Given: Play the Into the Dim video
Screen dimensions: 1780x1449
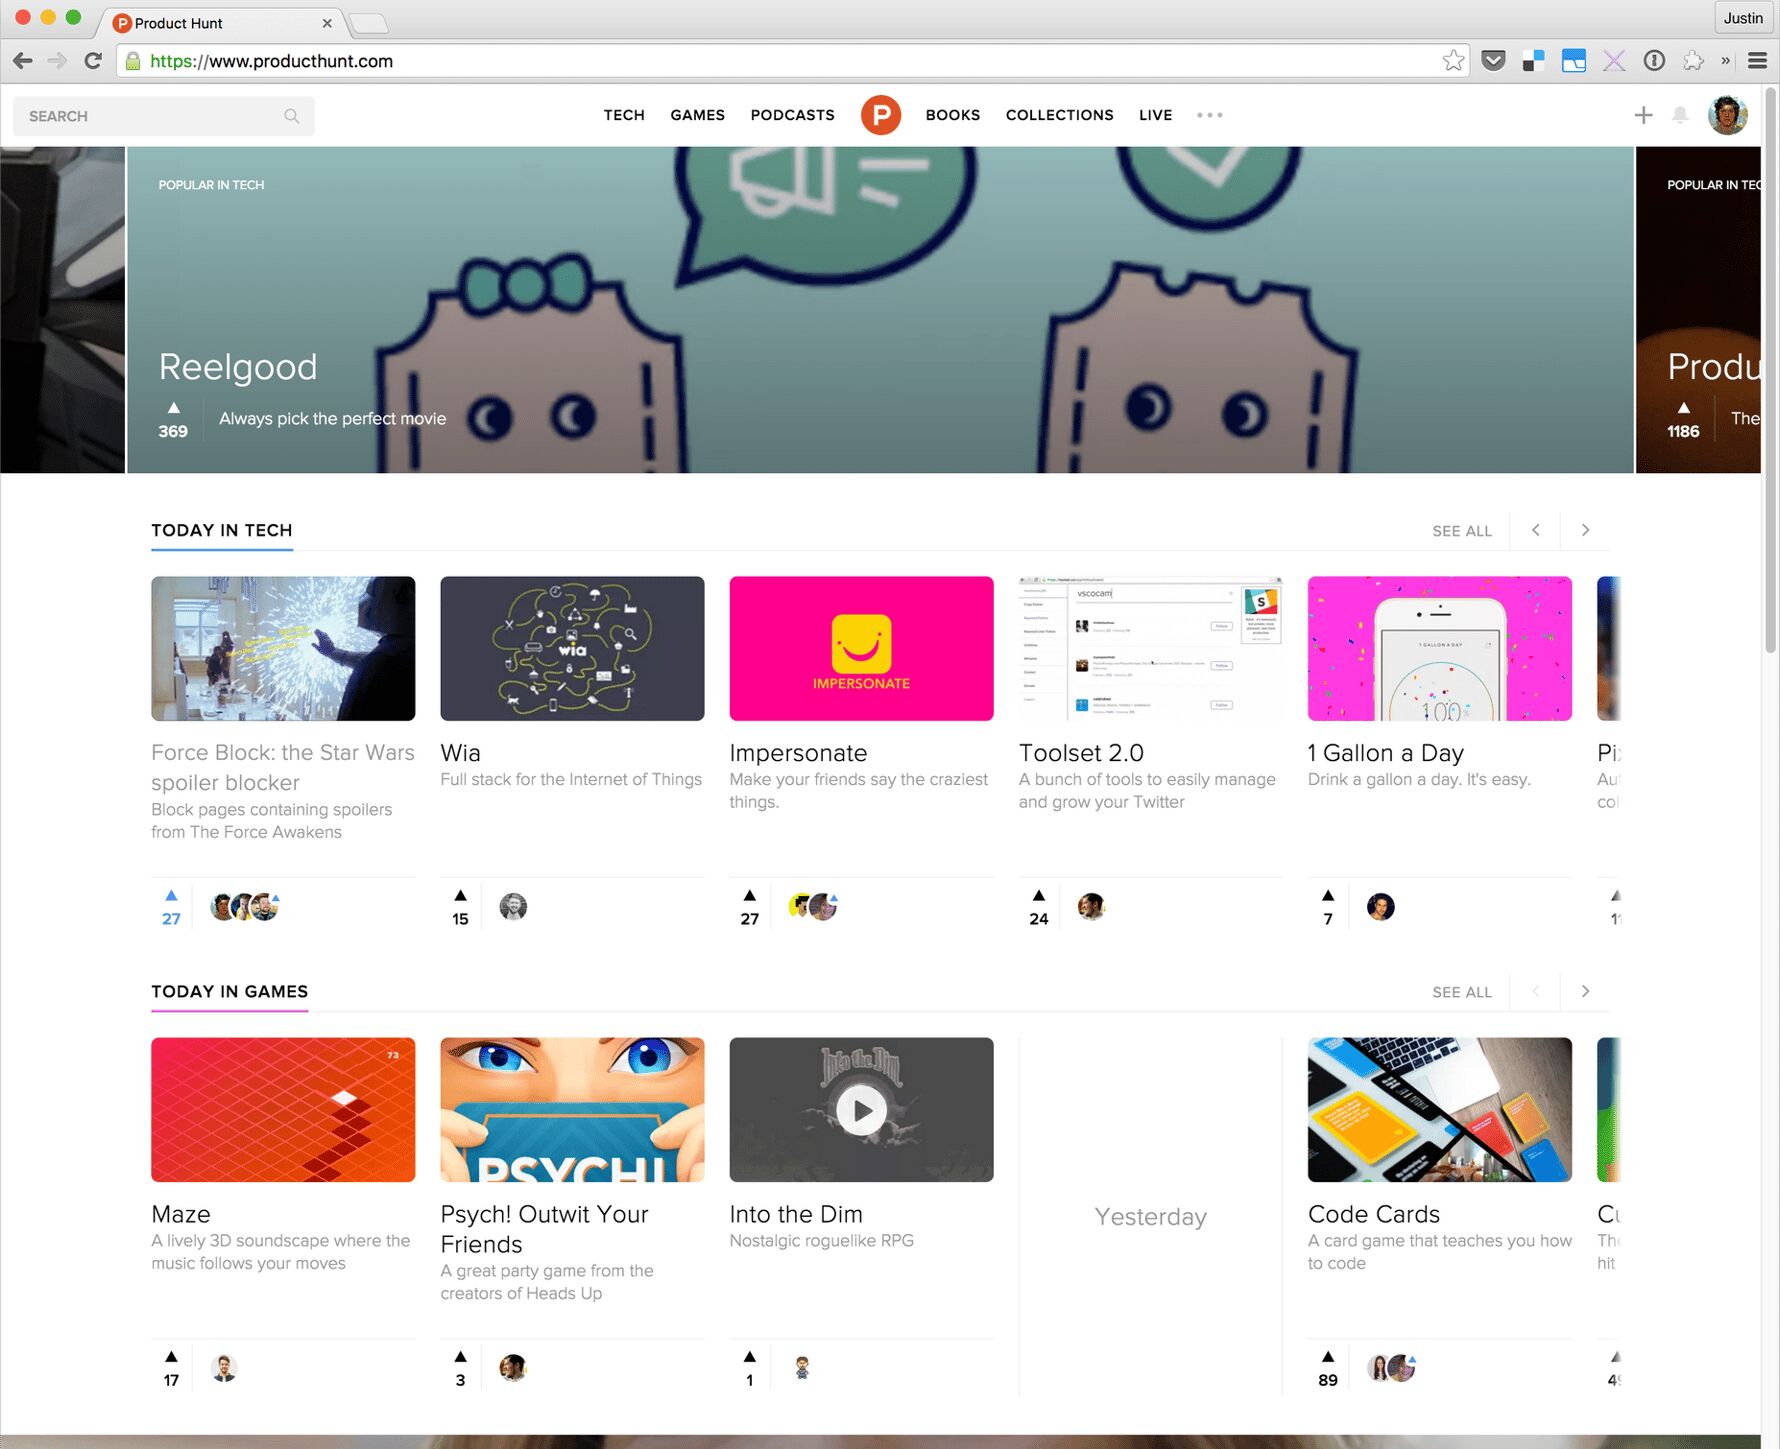Looking at the screenshot, I should pos(861,1110).
